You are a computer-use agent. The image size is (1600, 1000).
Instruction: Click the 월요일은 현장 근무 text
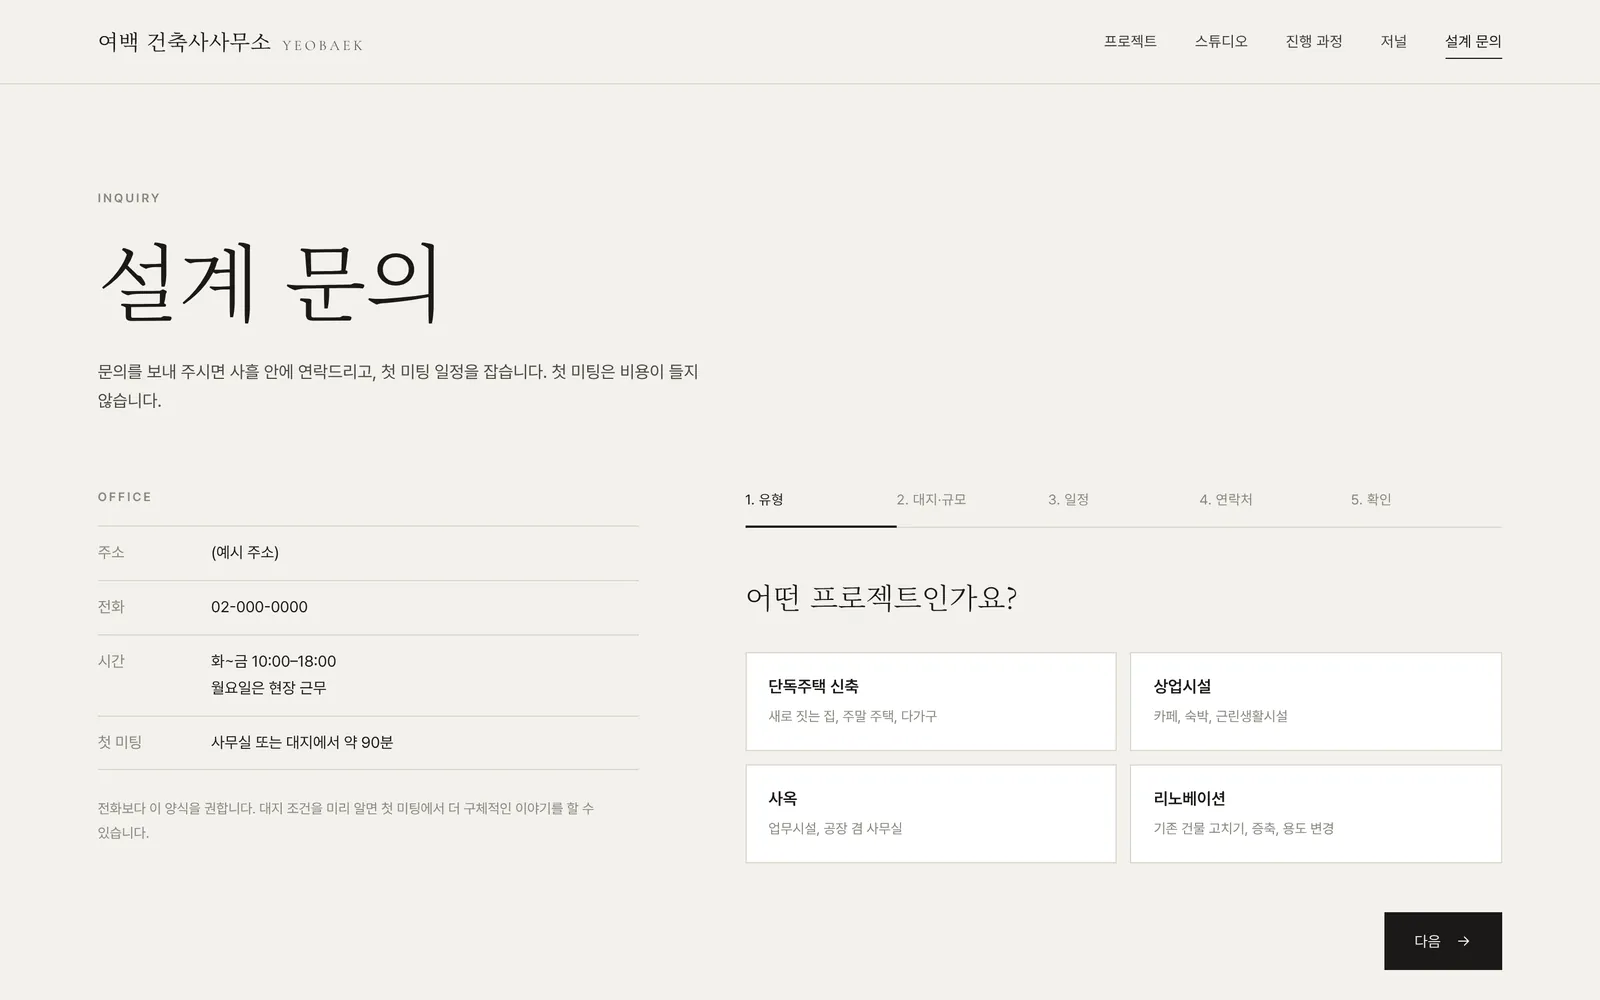pos(269,688)
